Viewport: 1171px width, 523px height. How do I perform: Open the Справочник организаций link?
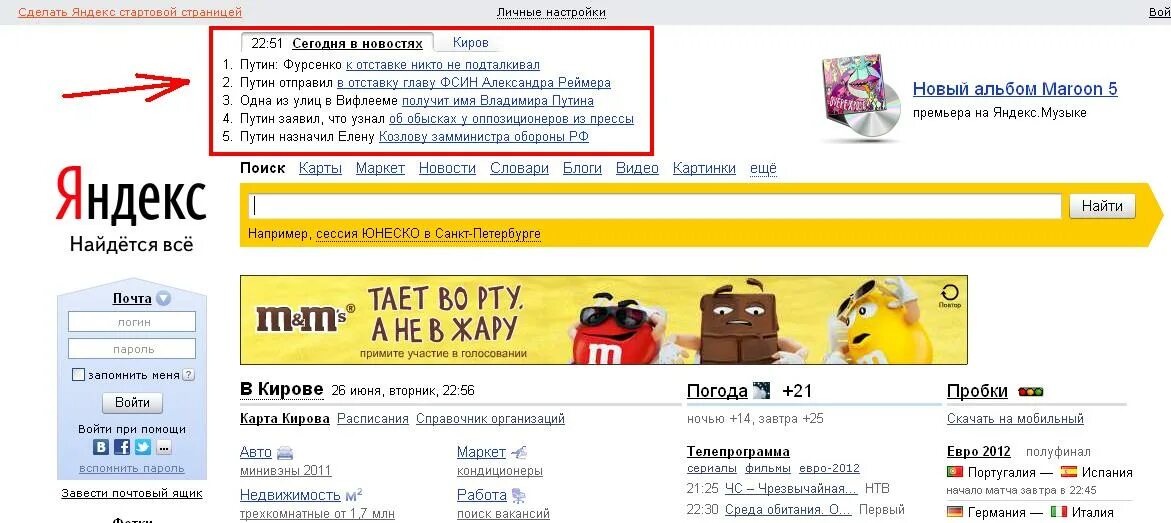(x=490, y=418)
